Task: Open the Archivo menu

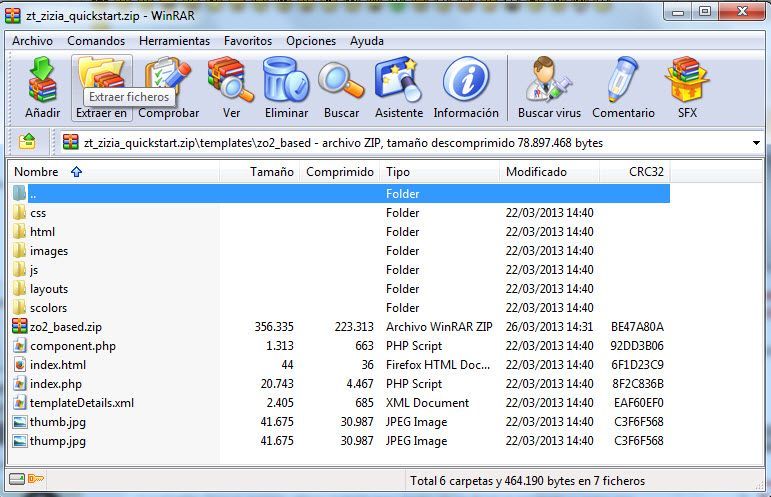Action: pos(32,41)
